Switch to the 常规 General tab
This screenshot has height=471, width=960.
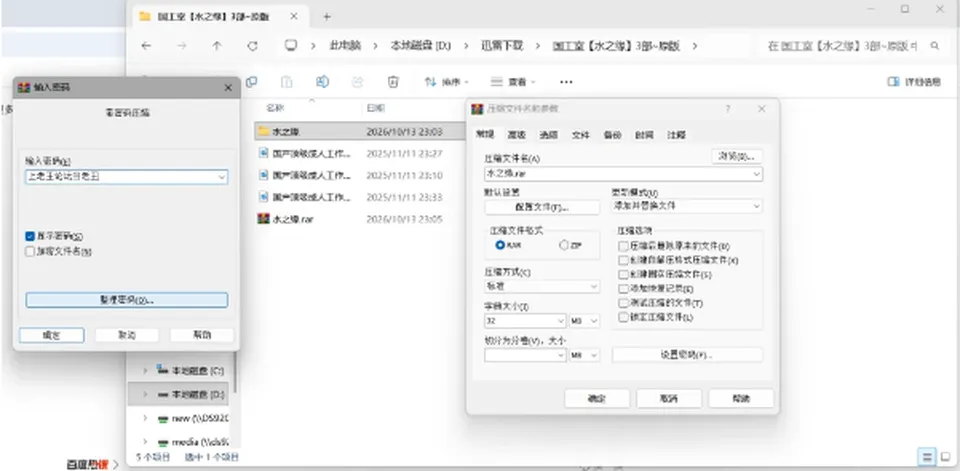coord(485,135)
